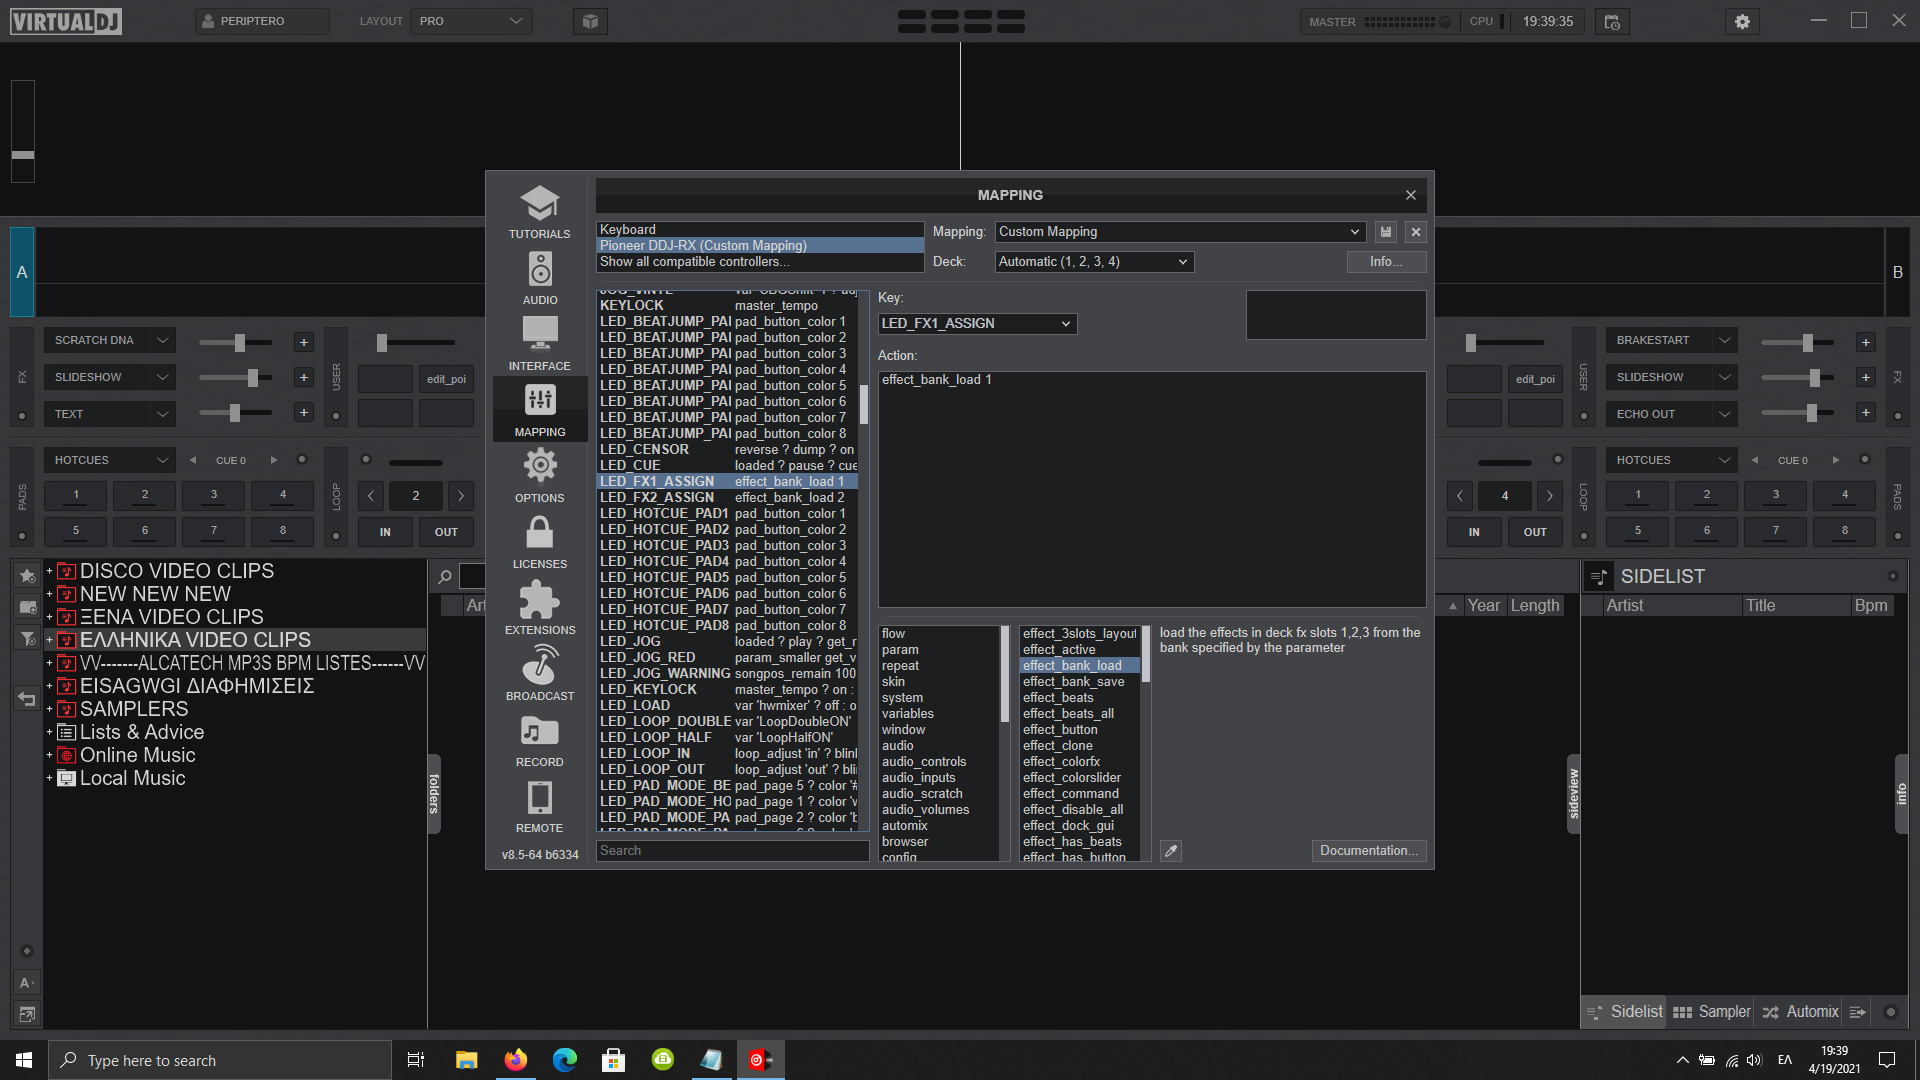Click the key learn pencil icon
This screenshot has width=1920, height=1080.
click(1171, 851)
